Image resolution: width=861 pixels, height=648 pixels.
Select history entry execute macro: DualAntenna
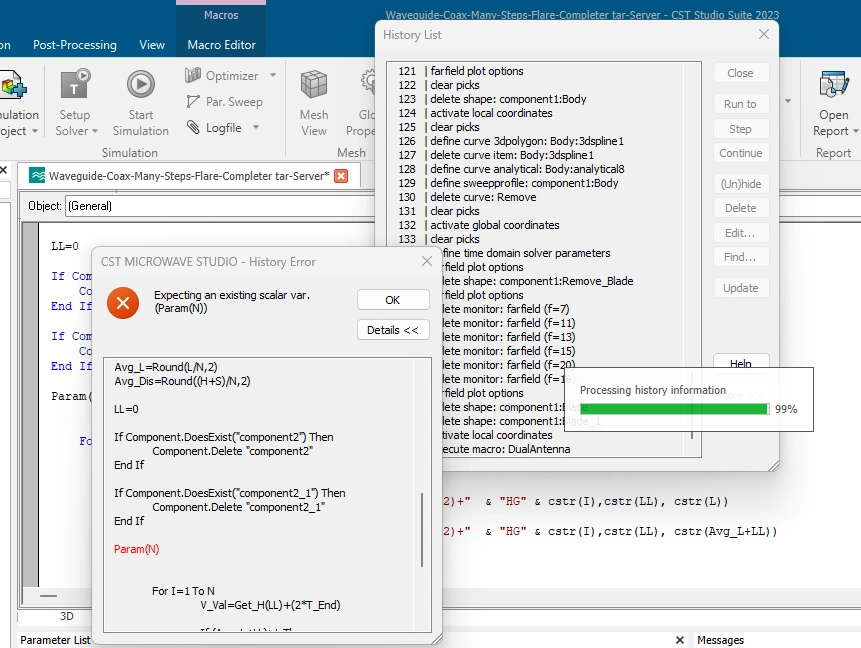click(506, 449)
